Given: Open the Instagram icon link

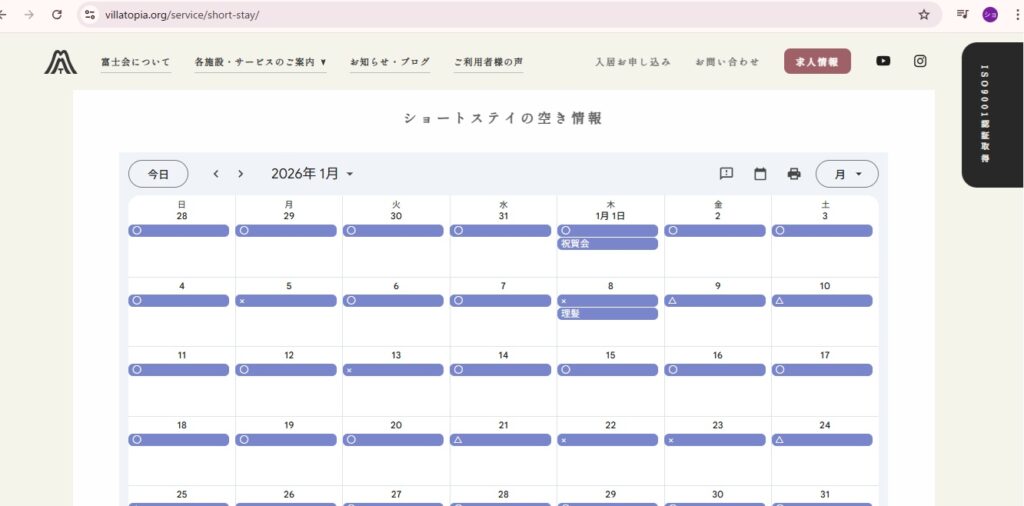Looking at the screenshot, I should pos(920,61).
